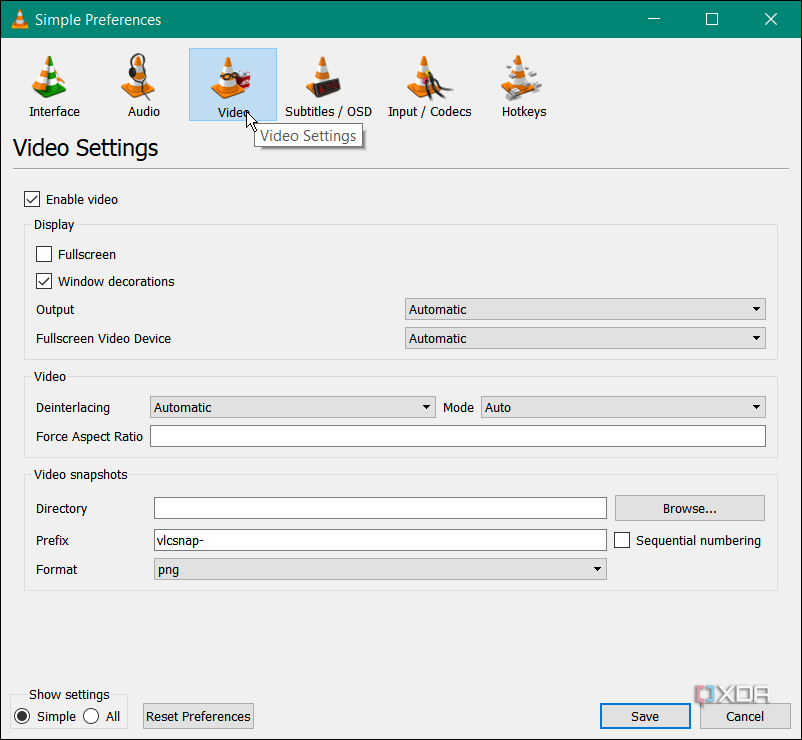
Task: Click the VLC cone icon in title bar
Action: point(19,19)
